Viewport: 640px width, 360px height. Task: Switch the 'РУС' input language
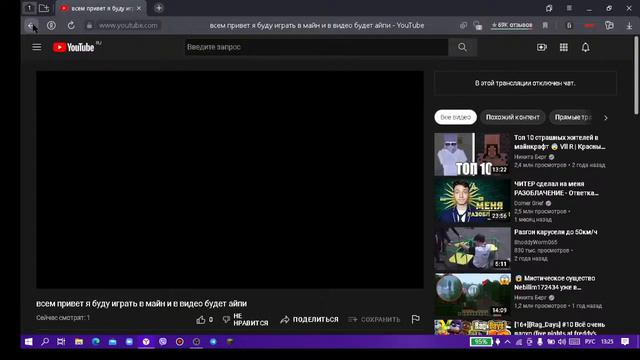click(x=589, y=342)
